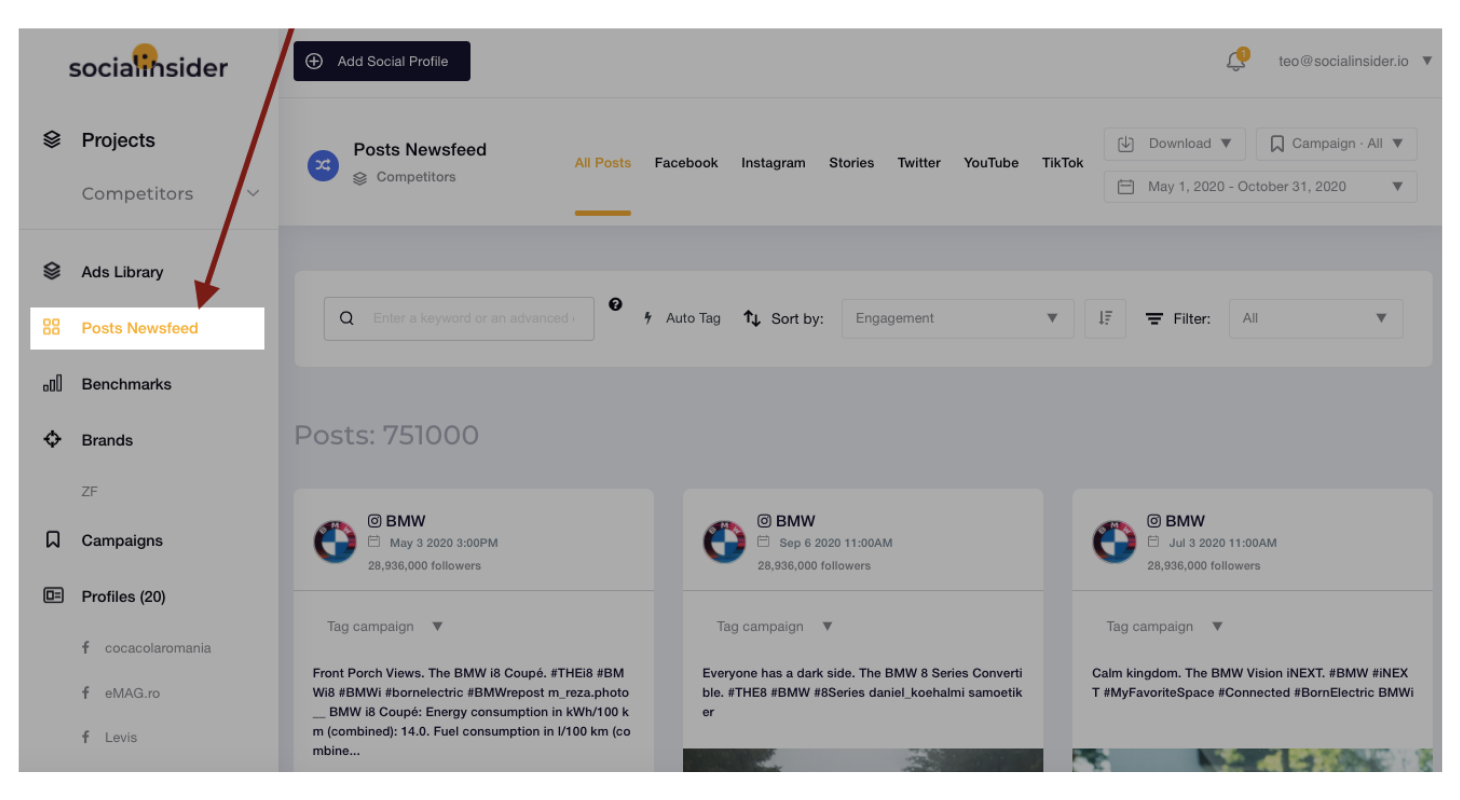The image size is (1460, 800).
Task: Switch to the Facebook tab
Action: tap(686, 163)
